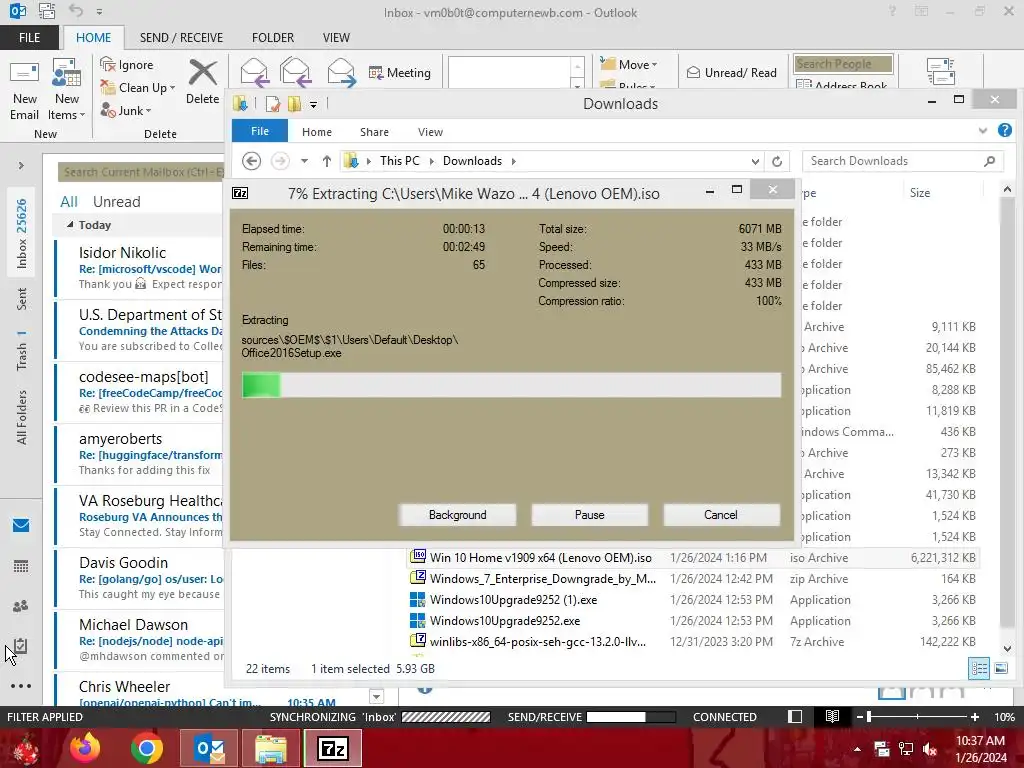Switch to the FOLDER ribbon tab
The image size is (1024, 768).
[x=273, y=37]
